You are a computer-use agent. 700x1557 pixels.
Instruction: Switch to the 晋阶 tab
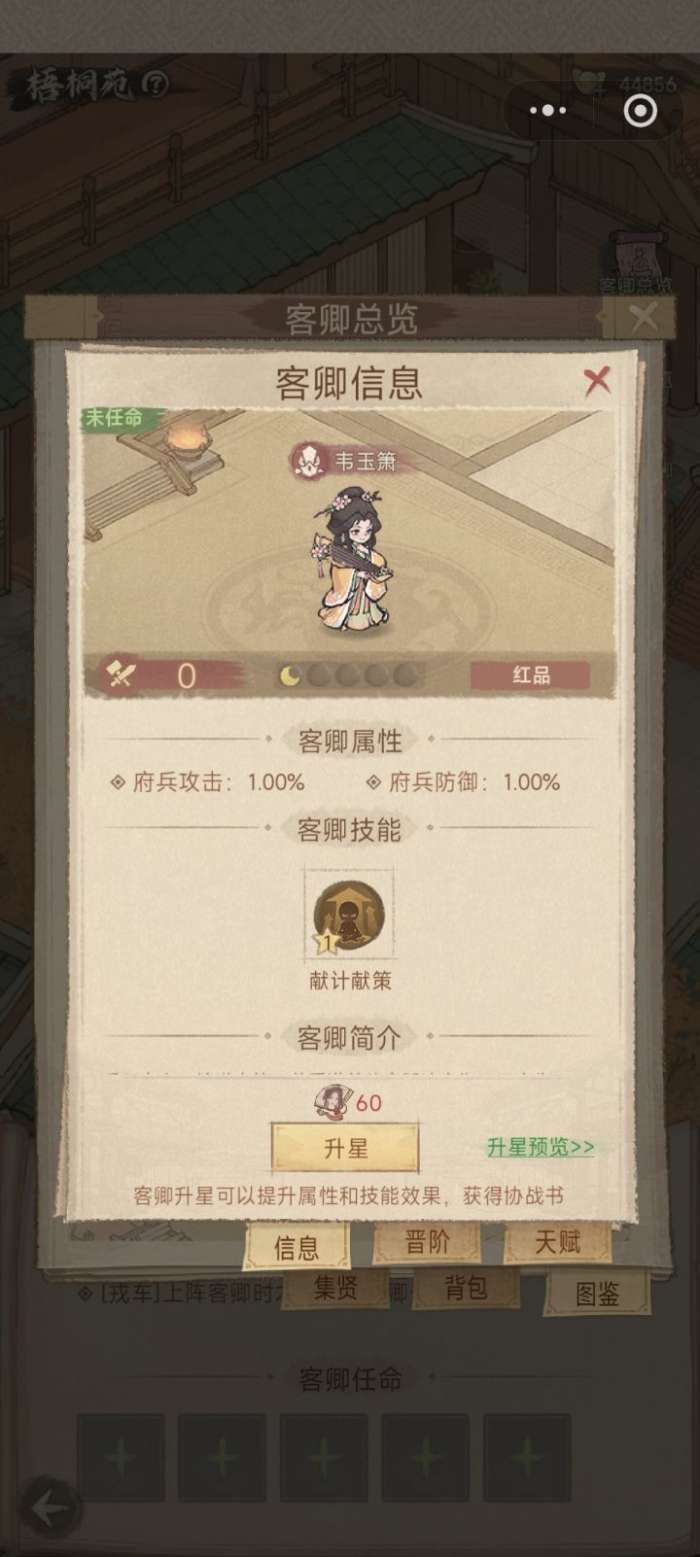point(427,1242)
